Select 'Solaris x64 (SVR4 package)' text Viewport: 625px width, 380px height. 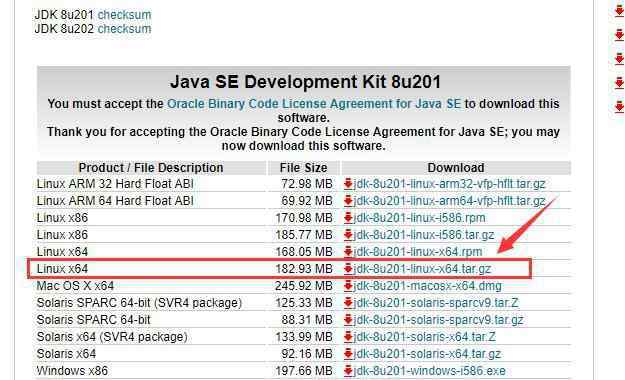pyautogui.click(x=112, y=337)
